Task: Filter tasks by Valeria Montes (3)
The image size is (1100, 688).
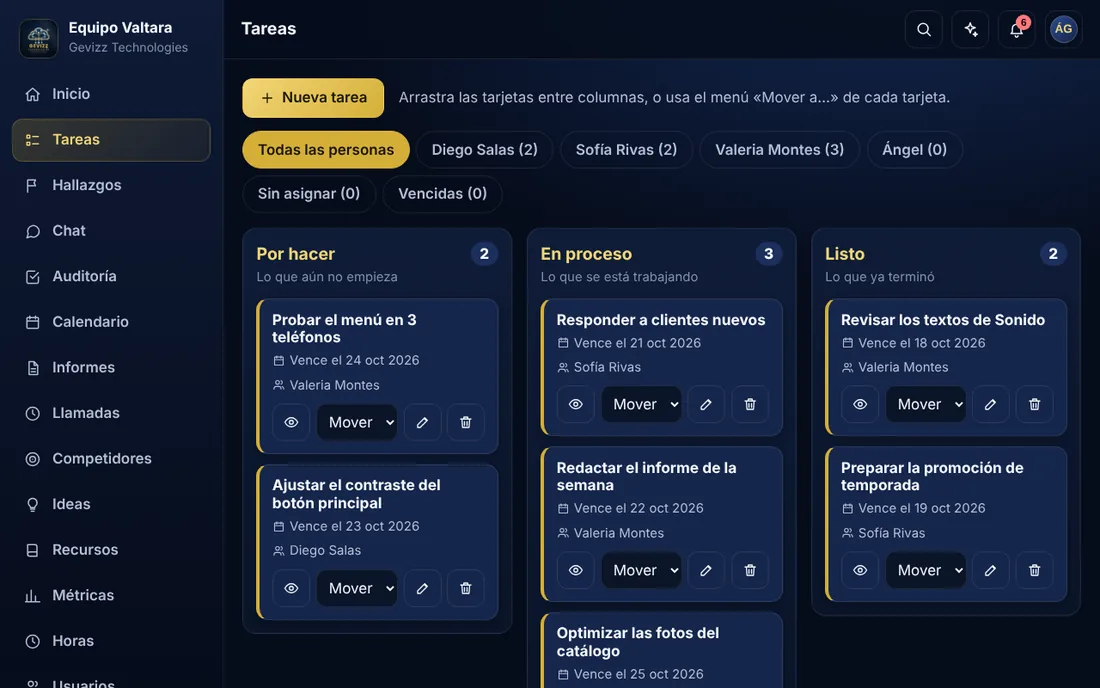Action: (x=779, y=149)
